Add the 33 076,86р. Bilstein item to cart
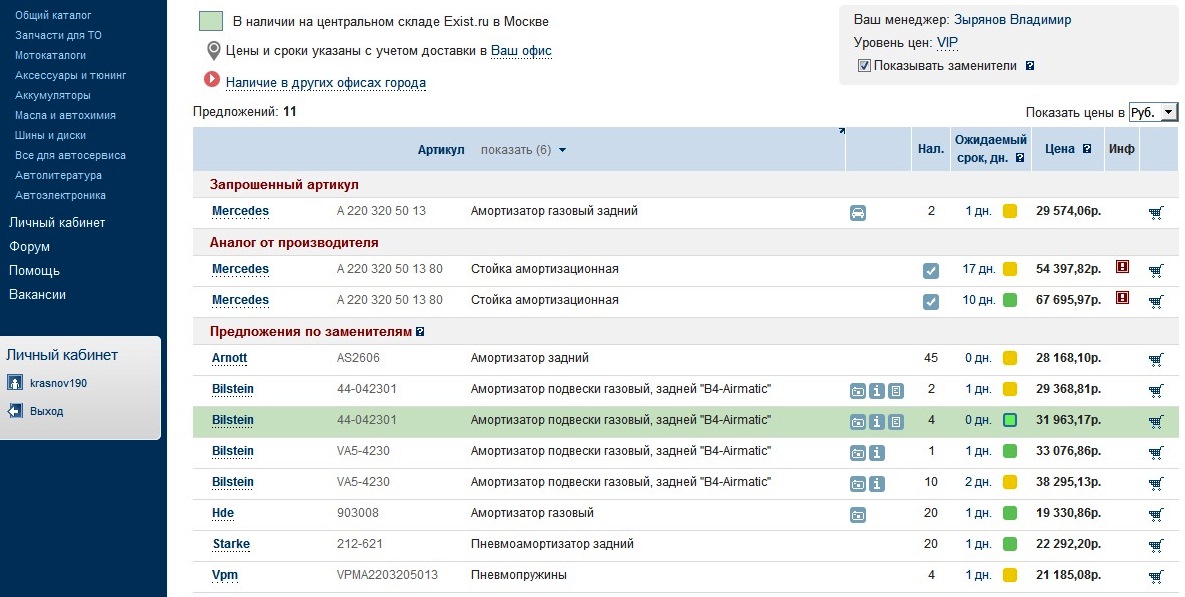This screenshot has width=1185, height=597. coord(1156,453)
